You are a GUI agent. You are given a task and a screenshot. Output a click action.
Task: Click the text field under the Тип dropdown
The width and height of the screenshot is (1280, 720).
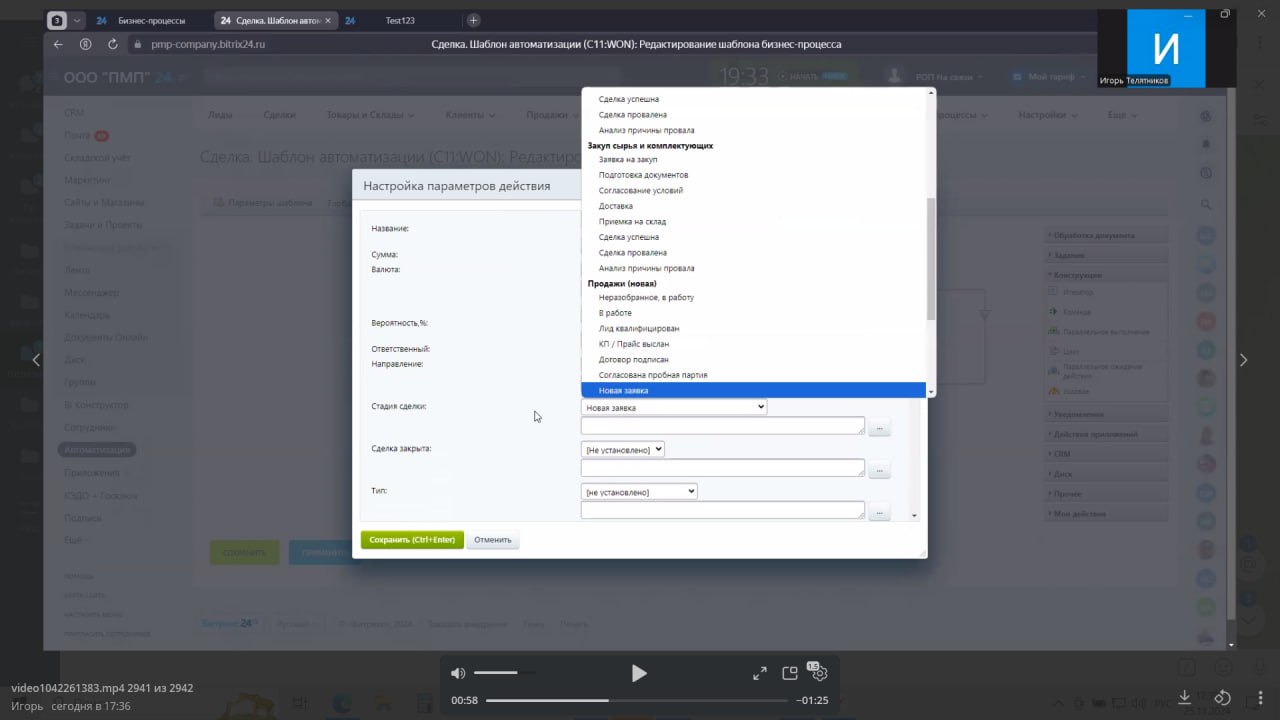pos(723,510)
